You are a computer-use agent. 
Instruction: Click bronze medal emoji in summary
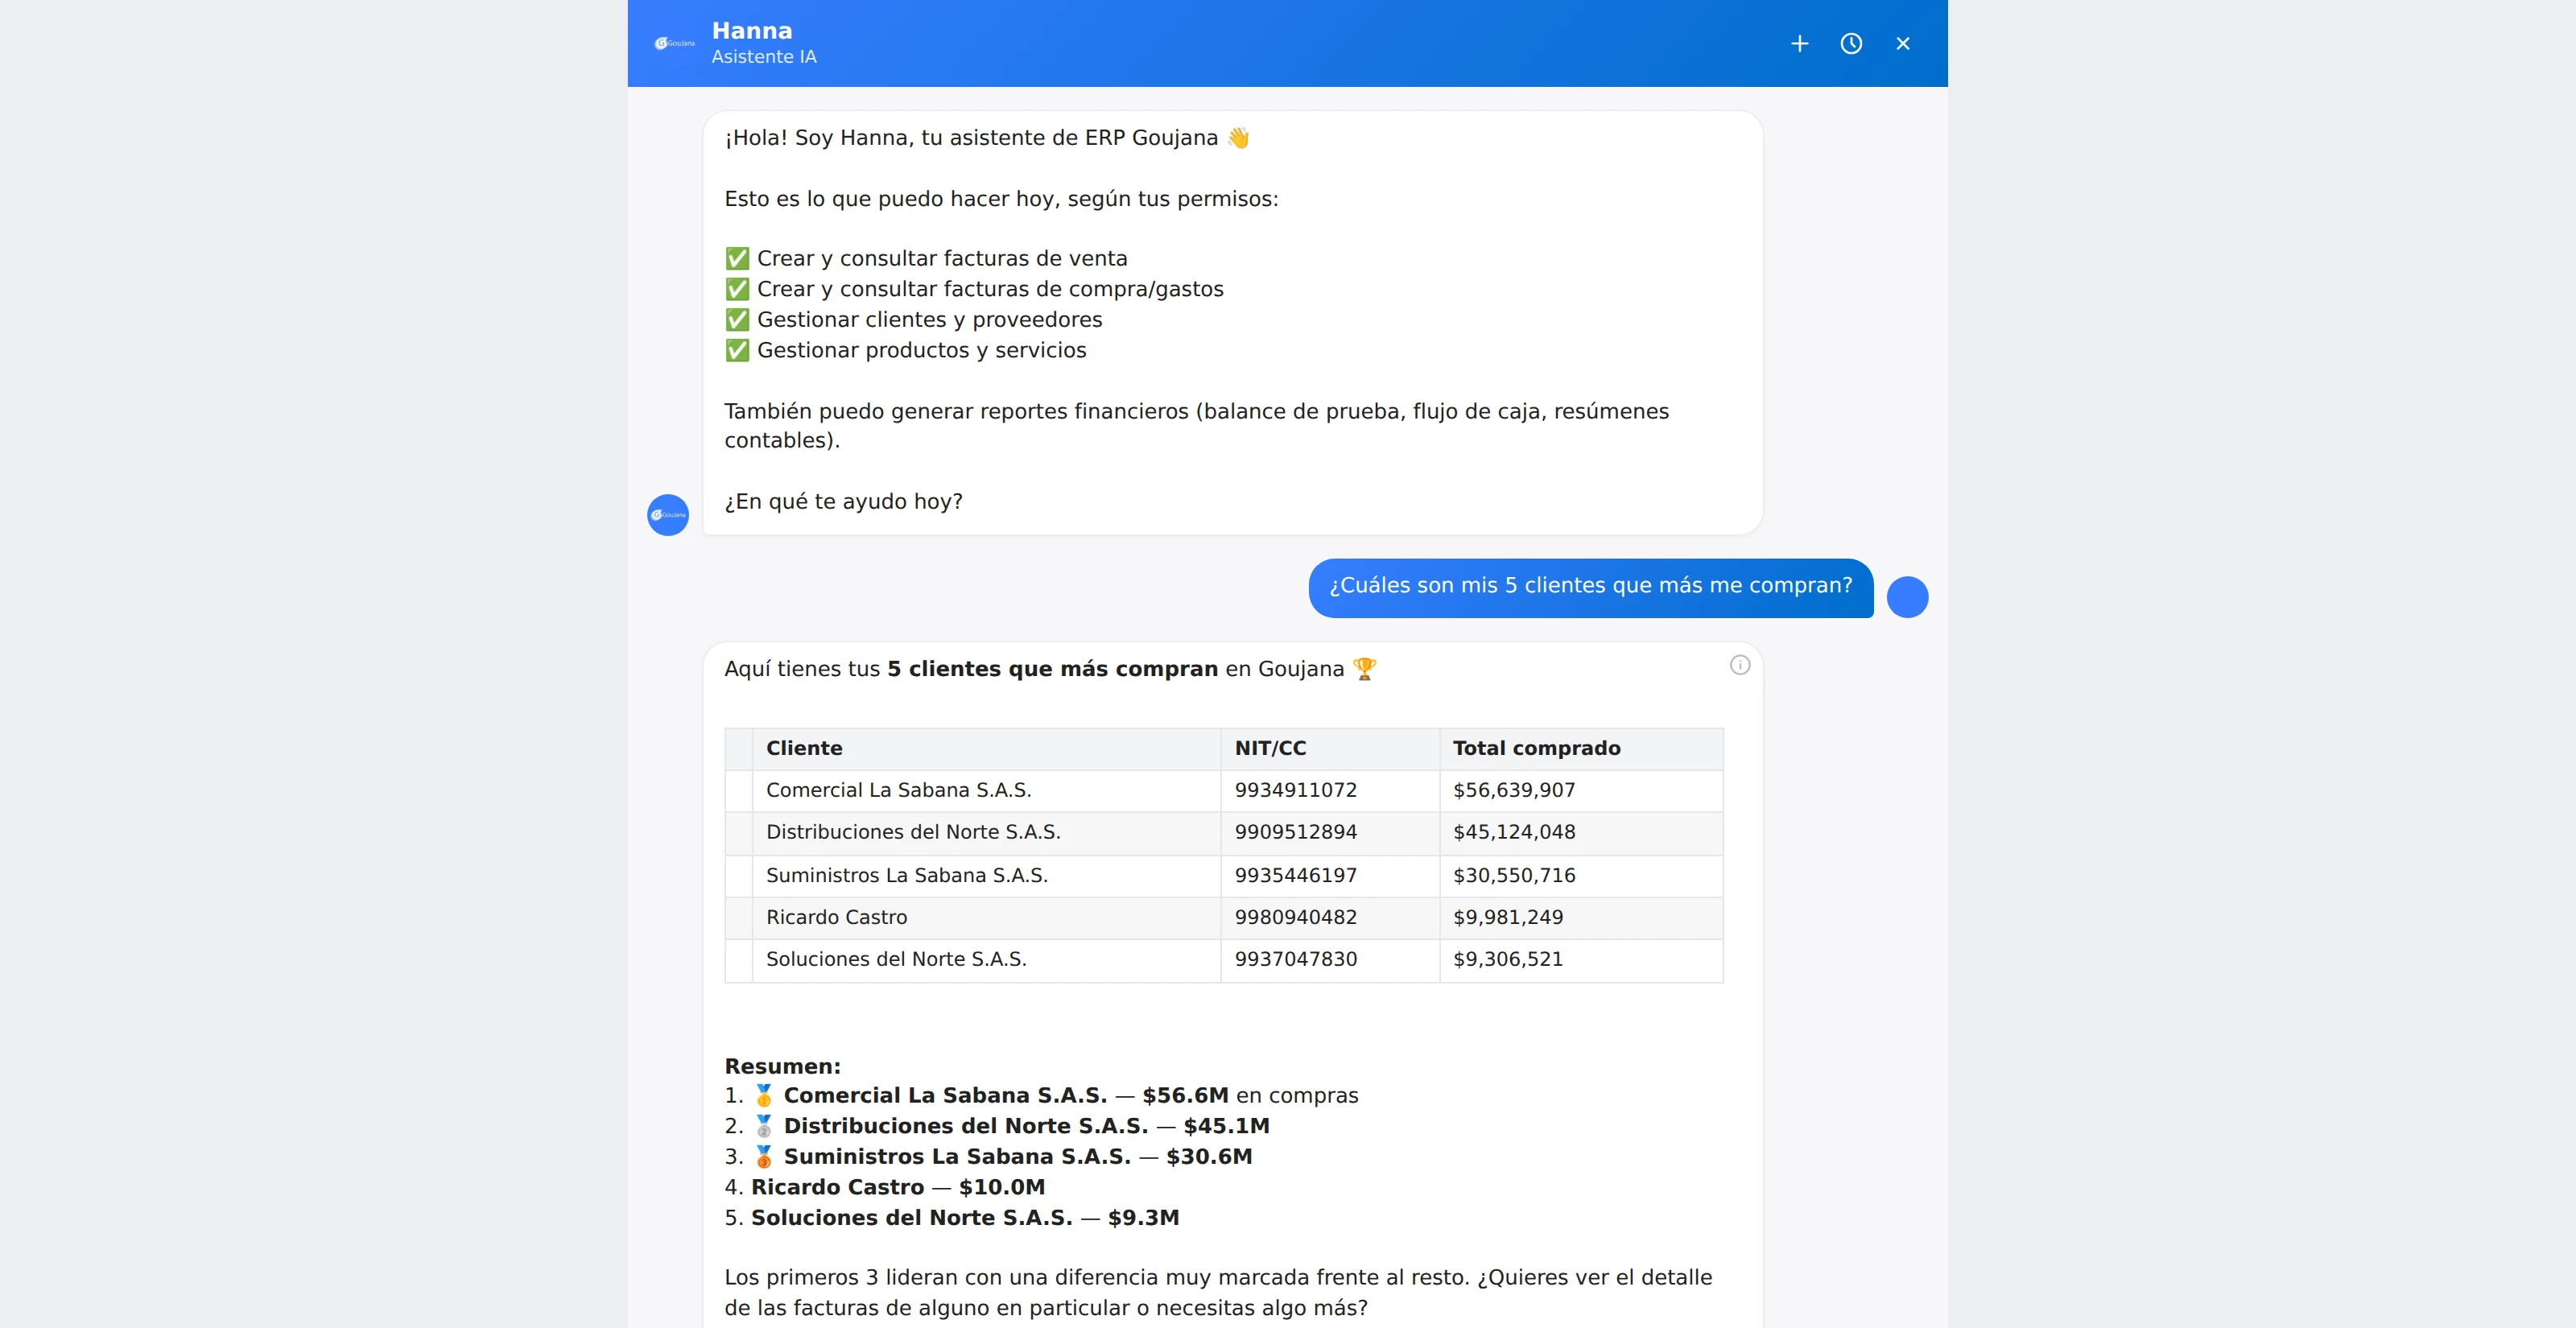click(x=764, y=1157)
